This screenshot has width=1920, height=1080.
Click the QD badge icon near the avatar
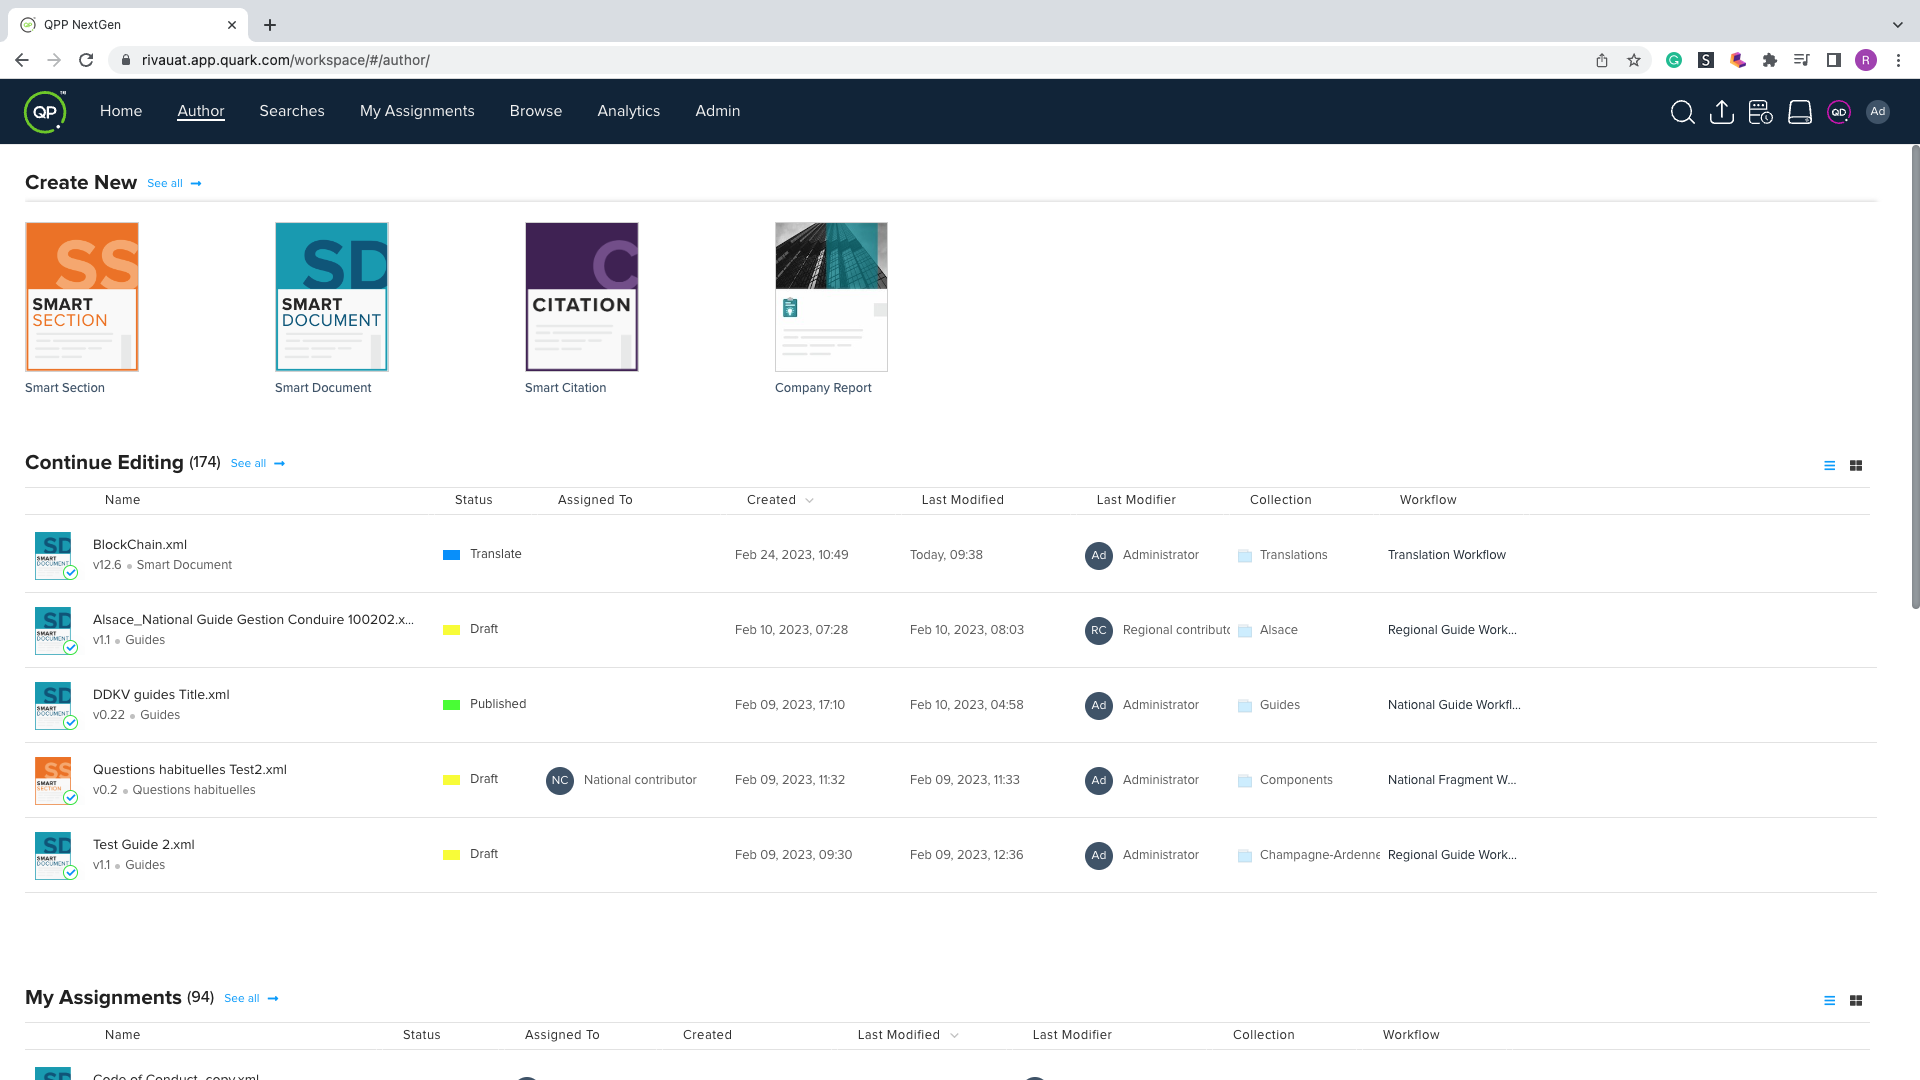(x=1838, y=112)
